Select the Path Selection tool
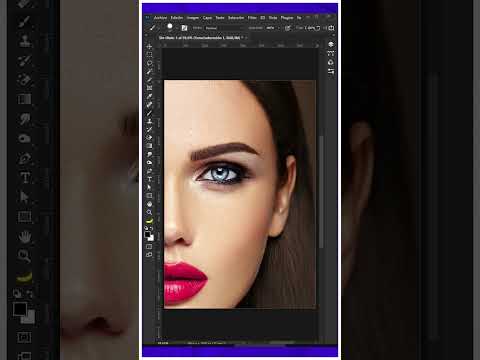Viewport: 480px width, 360px height. (149, 187)
